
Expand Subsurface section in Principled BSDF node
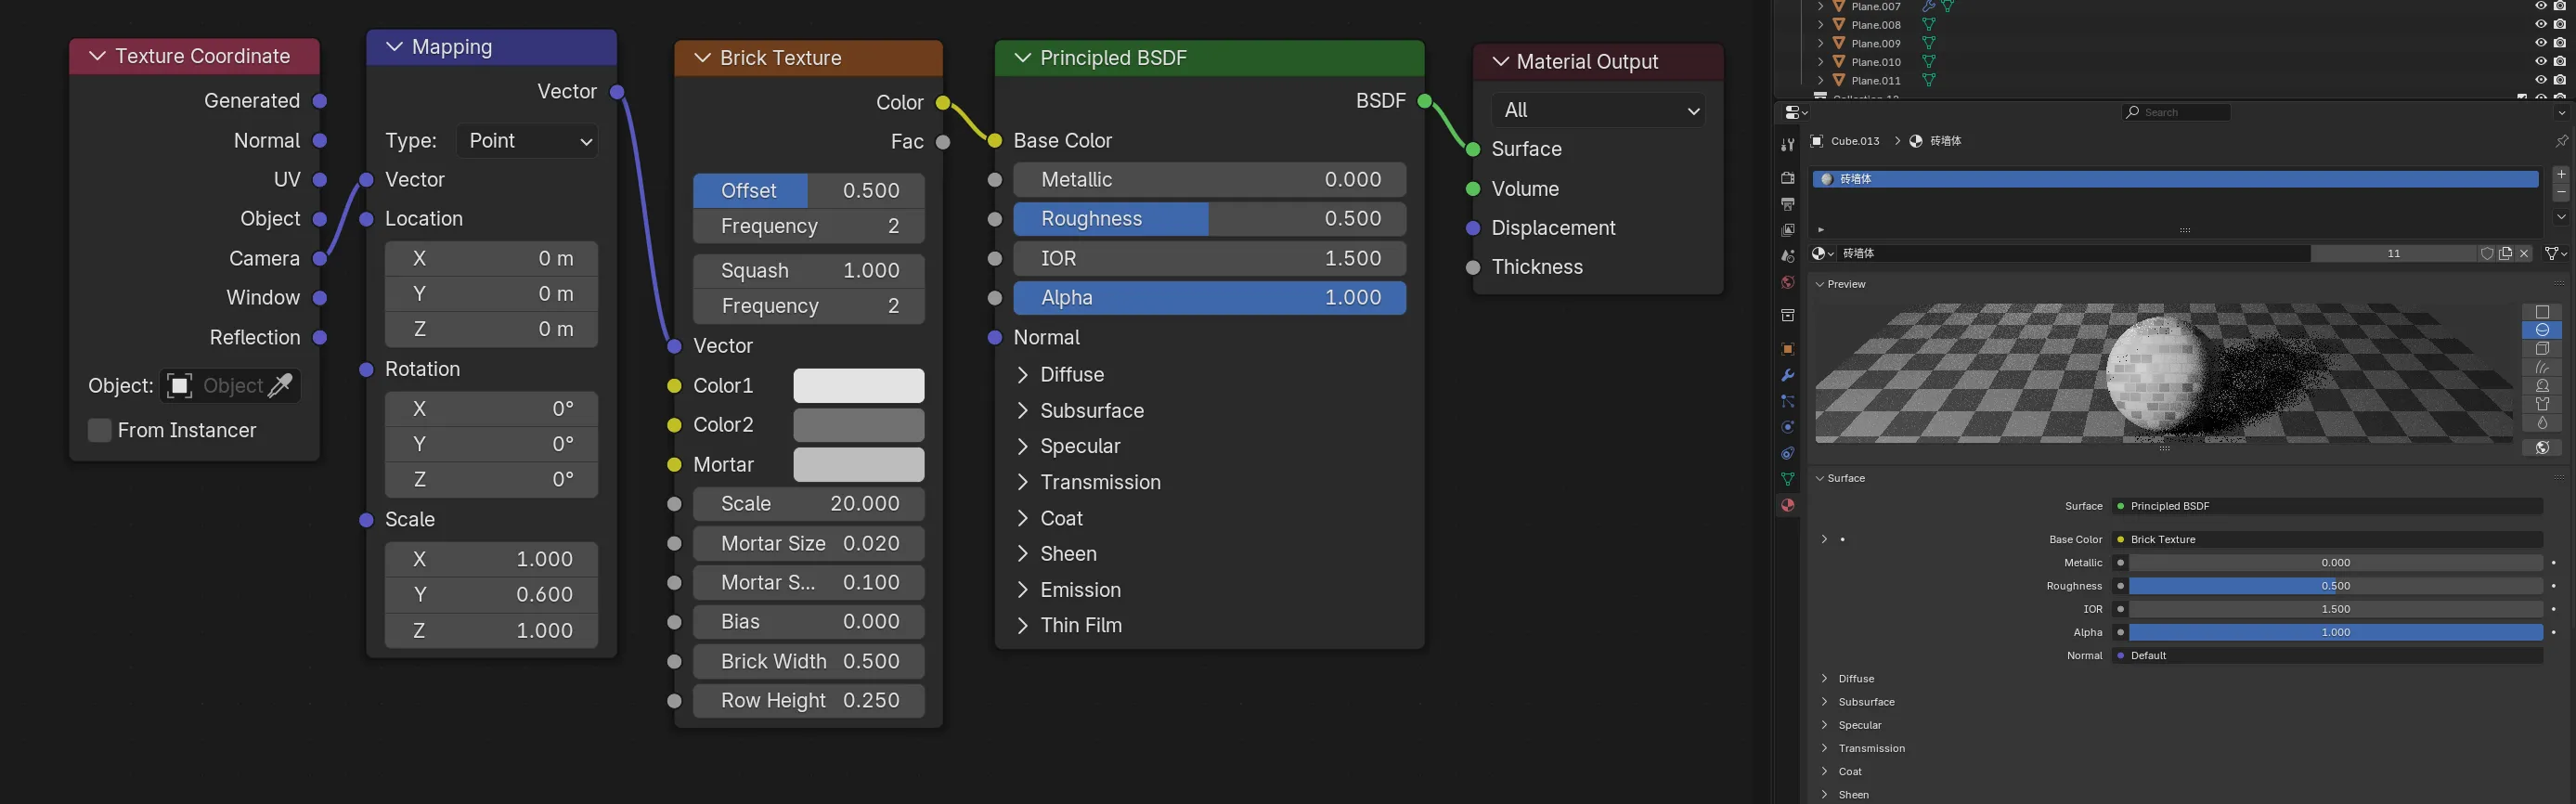pos(1022,411)
